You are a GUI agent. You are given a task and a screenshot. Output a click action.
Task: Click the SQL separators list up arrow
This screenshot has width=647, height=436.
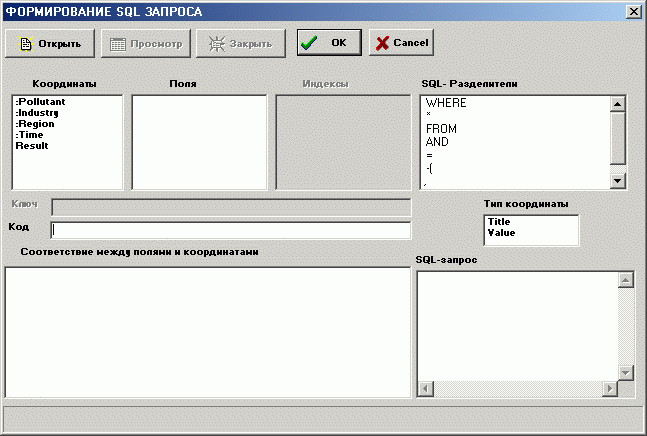point(617,104)
